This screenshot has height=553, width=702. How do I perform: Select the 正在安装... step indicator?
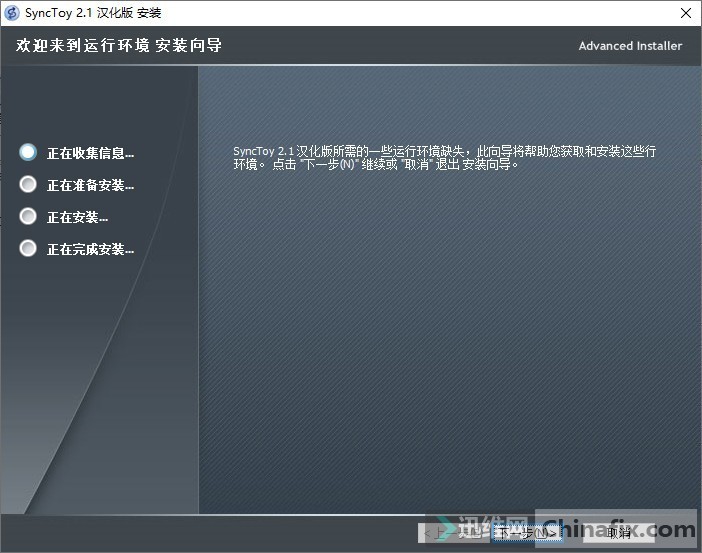pyautogui.click(x=28, y=216)
